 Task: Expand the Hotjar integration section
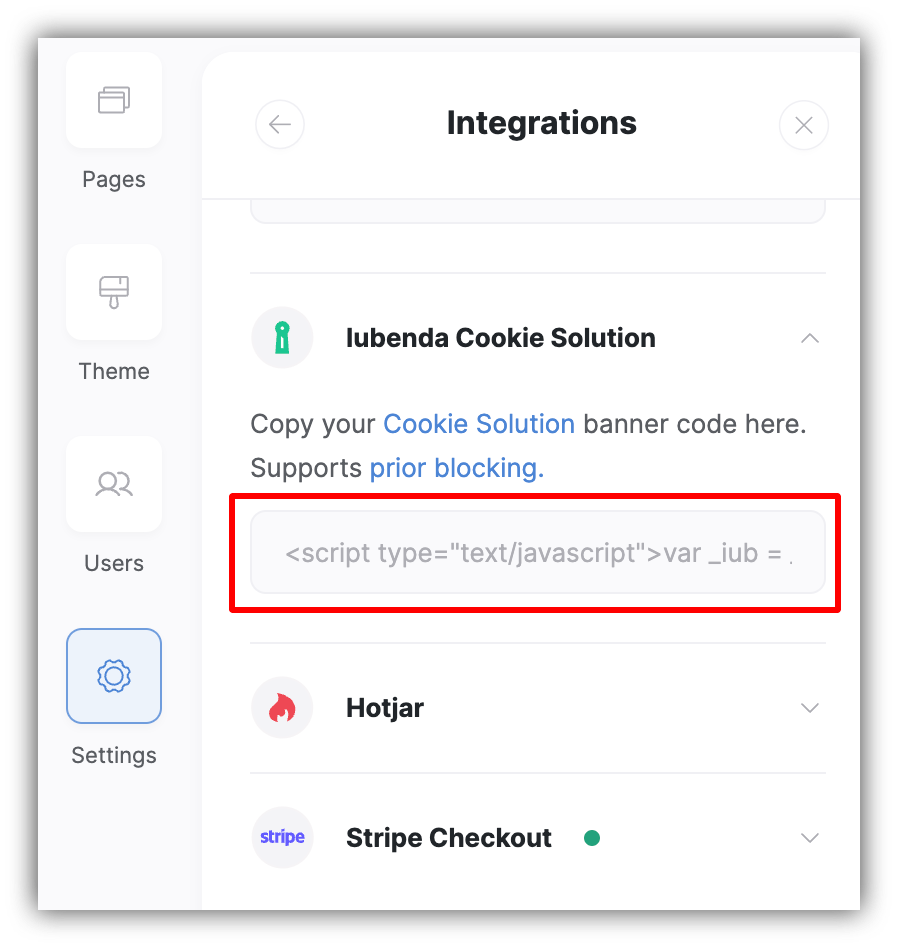click(810, 707)
